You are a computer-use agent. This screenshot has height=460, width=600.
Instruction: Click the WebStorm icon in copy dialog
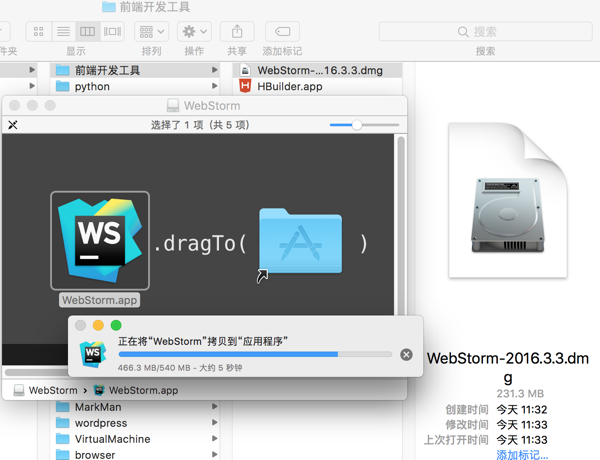[93, 354]
